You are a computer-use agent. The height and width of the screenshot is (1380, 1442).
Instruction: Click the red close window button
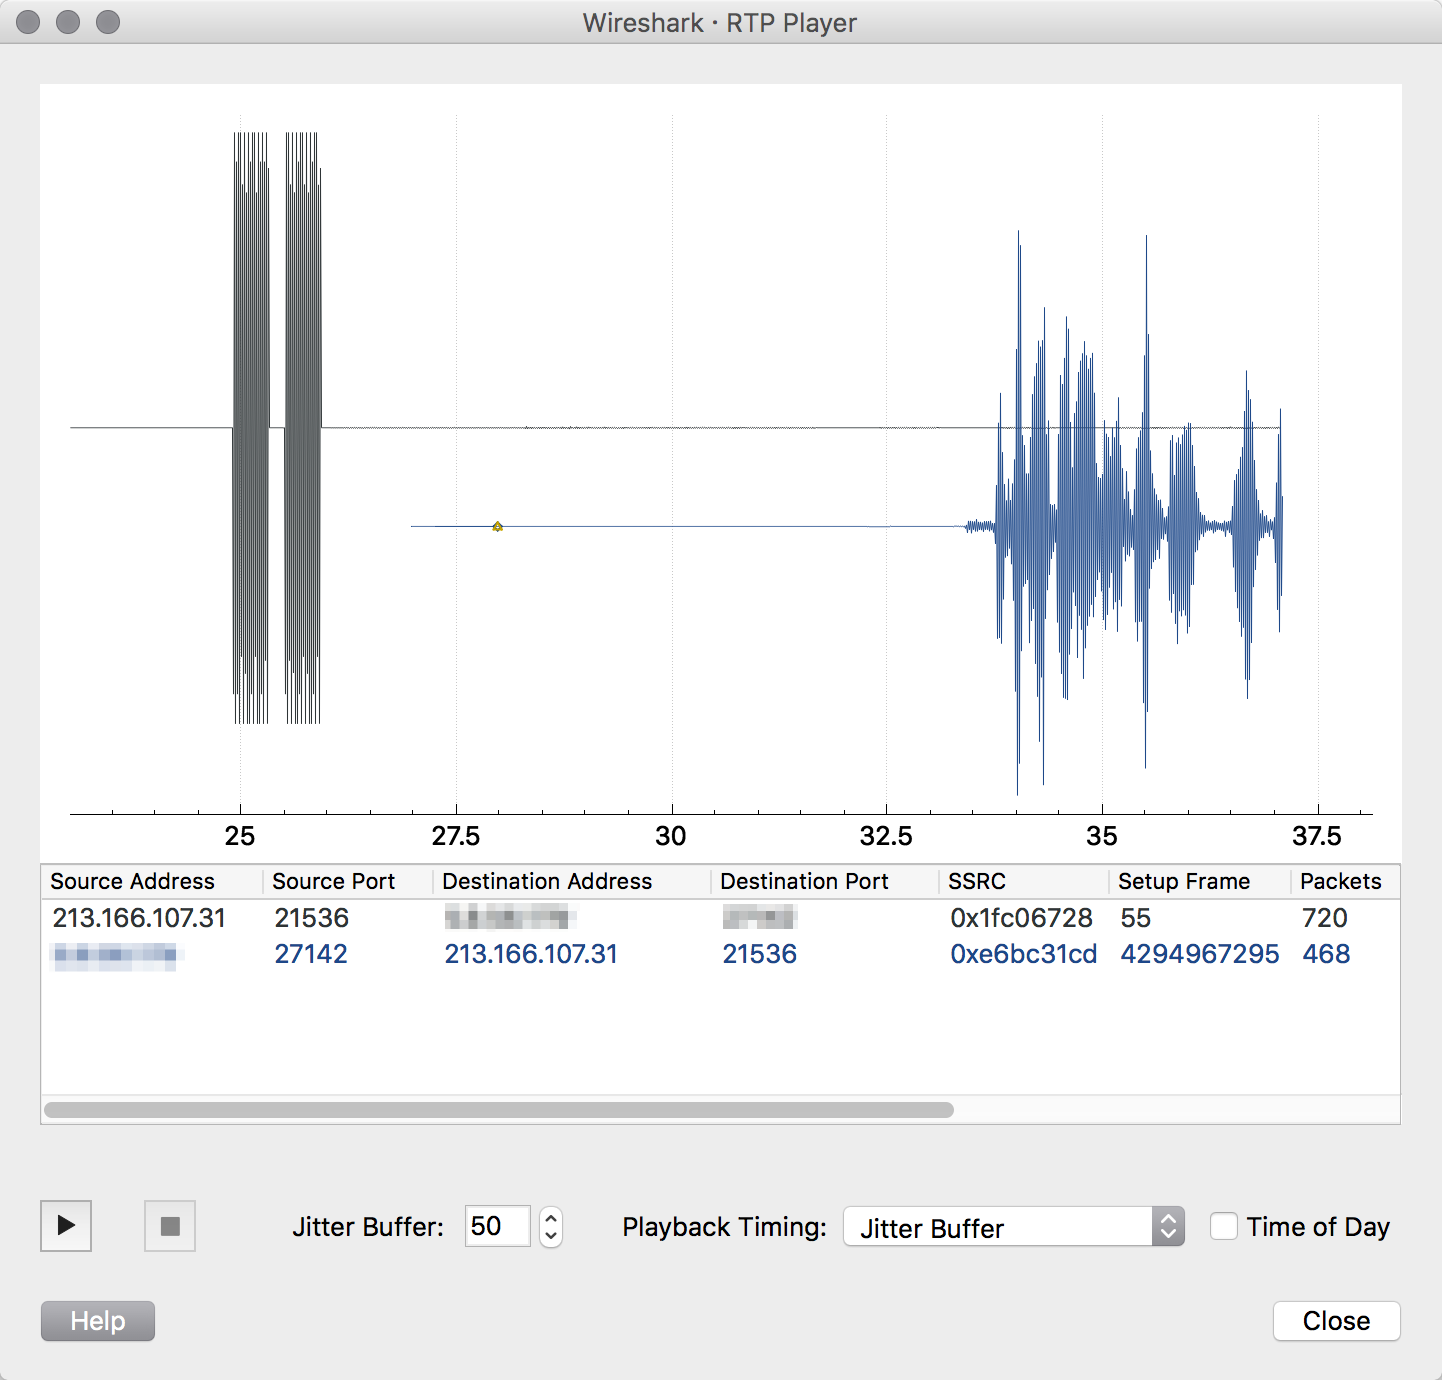tap(28, 22)
